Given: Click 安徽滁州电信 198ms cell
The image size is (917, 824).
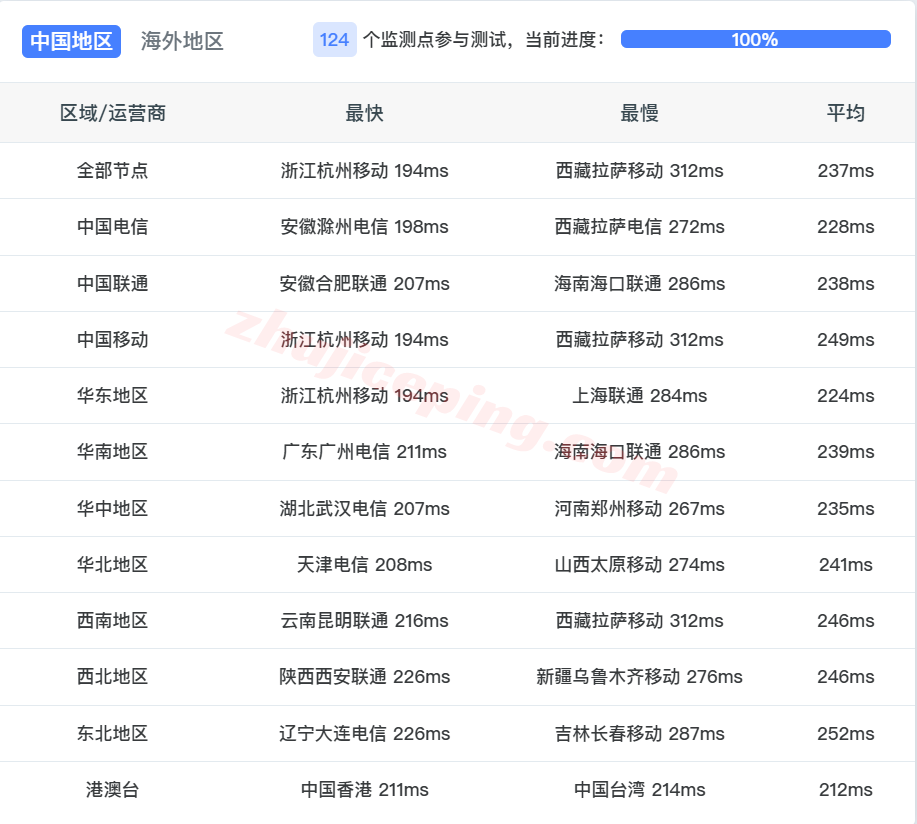Looking at the screenshot, I should [364, 227].
